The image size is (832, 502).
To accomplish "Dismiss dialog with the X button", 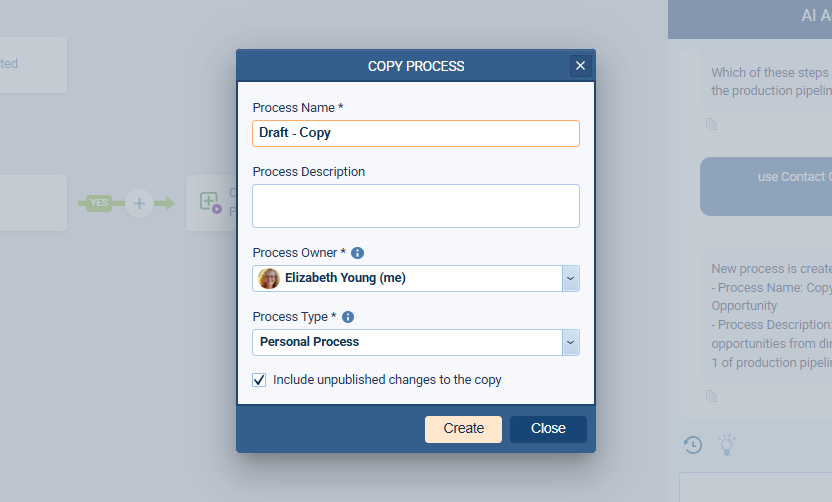I will pyautogui.click(x=580, y=66).
